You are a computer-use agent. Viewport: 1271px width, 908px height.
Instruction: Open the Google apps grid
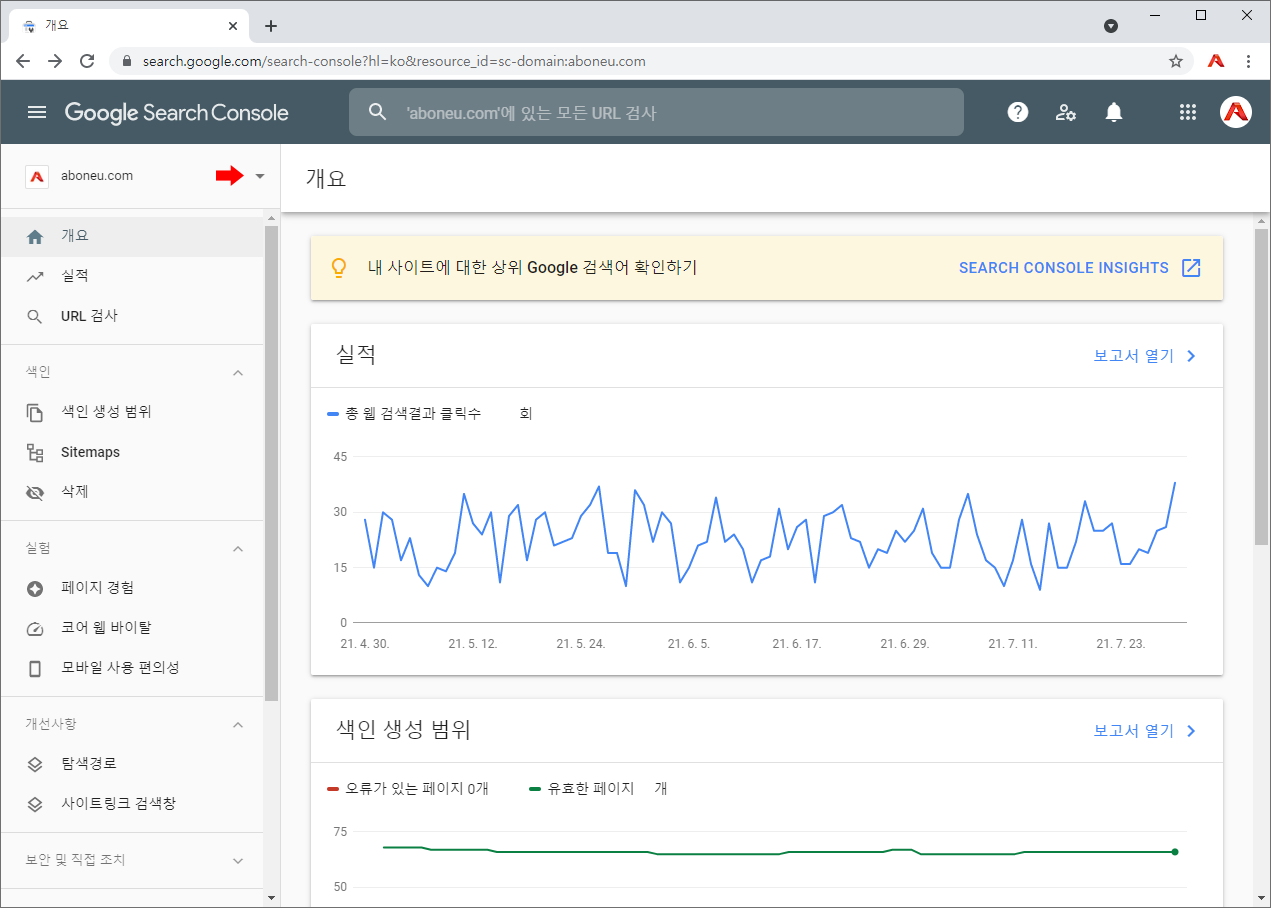[1188, 112]
